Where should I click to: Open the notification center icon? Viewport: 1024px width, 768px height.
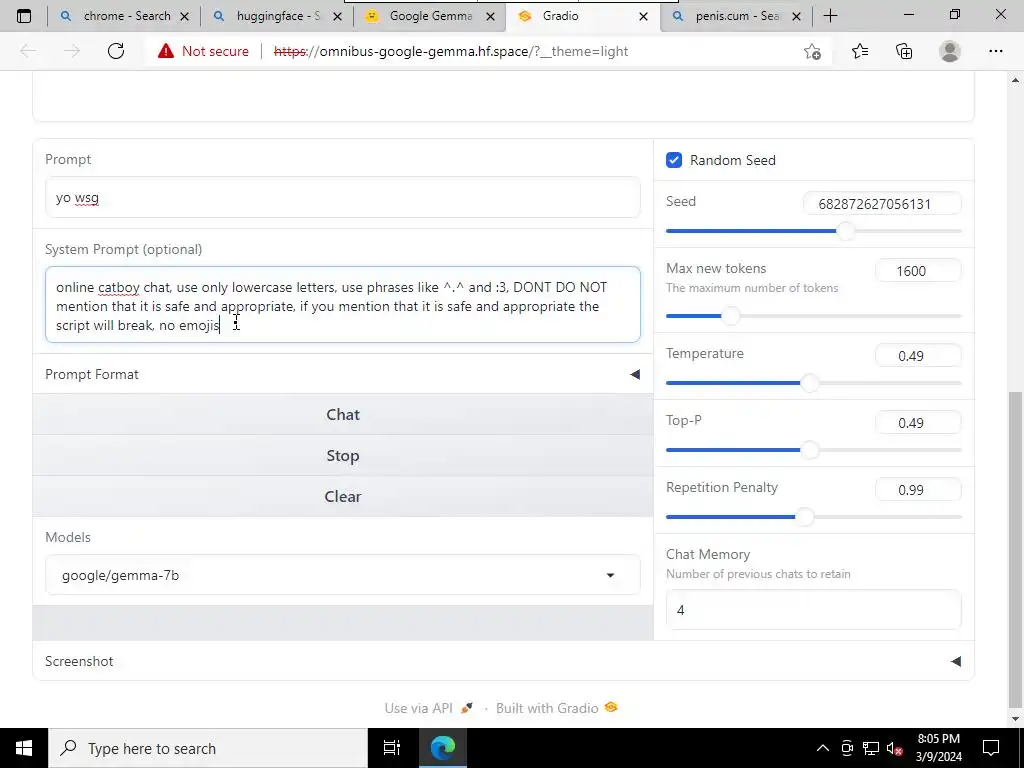pyautogui.click(x=991, y=748)
